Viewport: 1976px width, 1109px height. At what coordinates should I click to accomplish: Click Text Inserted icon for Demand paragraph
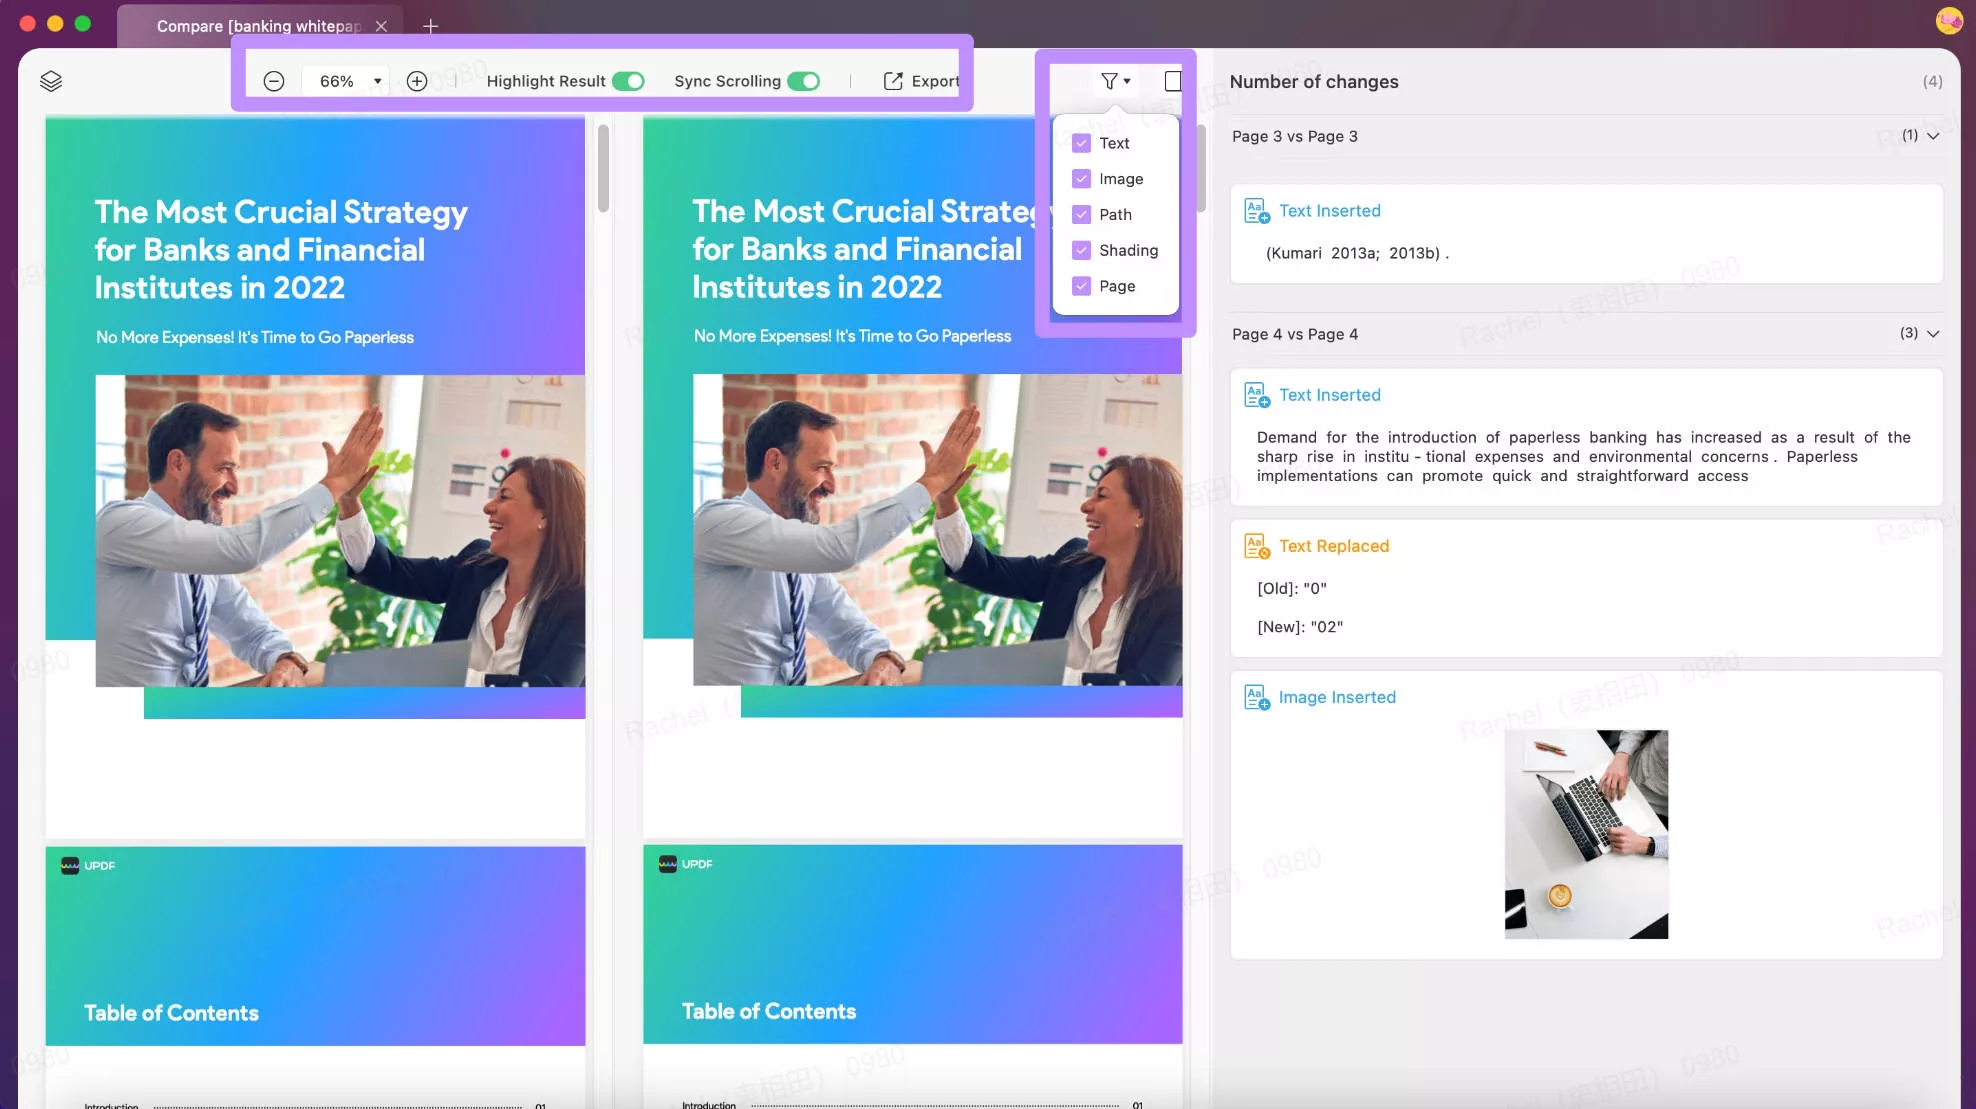click(1257, 395)
